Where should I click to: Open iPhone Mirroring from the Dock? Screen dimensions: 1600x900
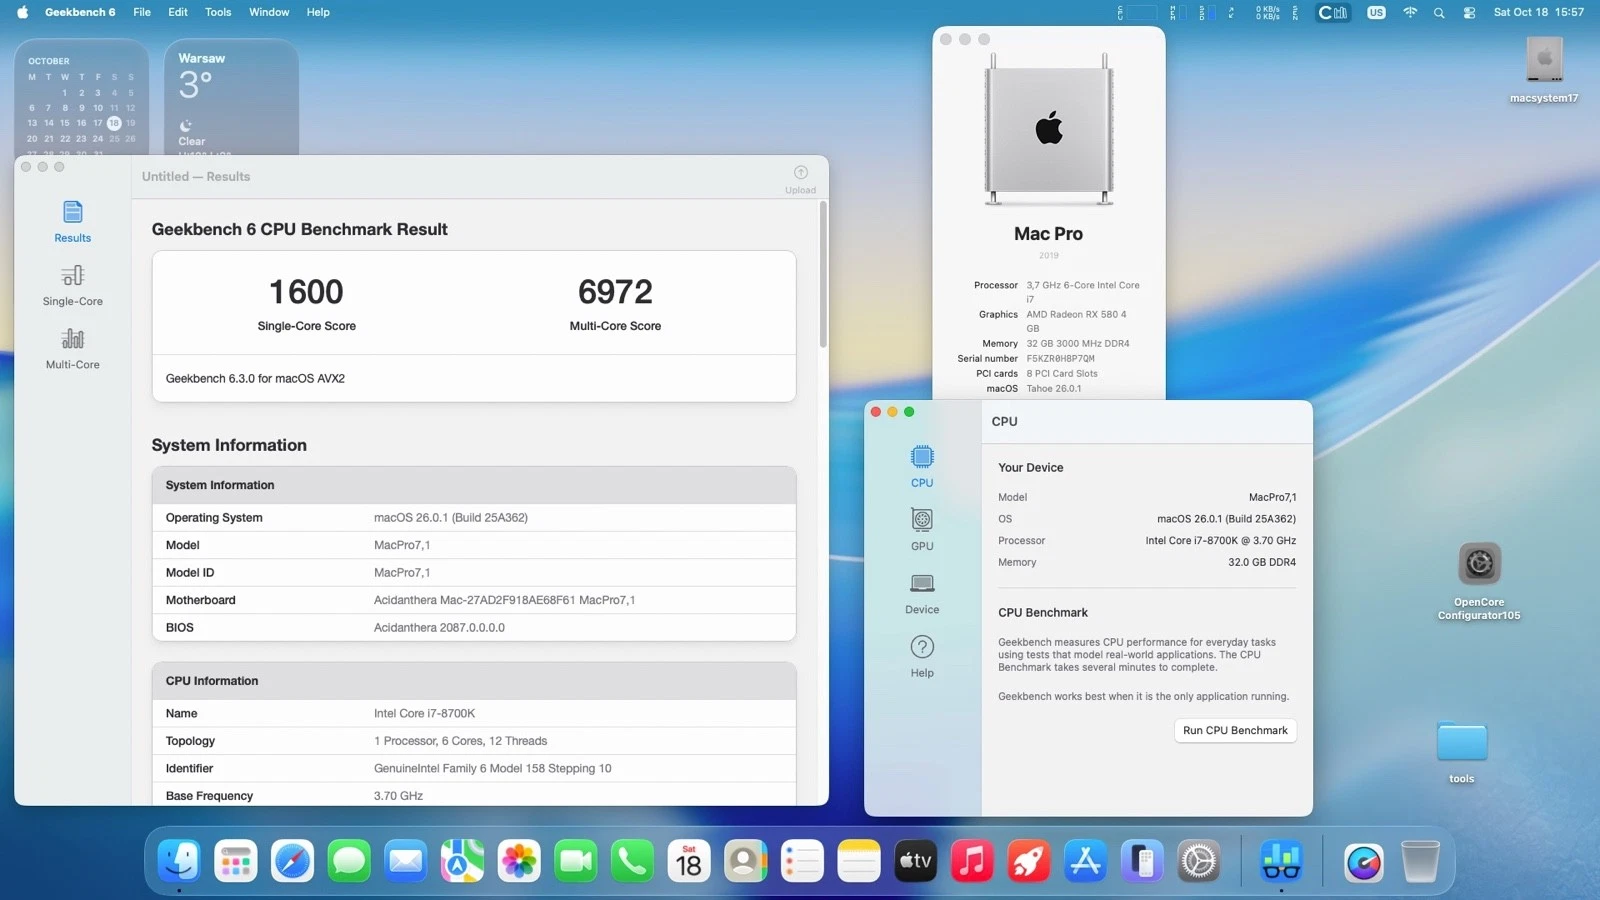coord(1142,861)
